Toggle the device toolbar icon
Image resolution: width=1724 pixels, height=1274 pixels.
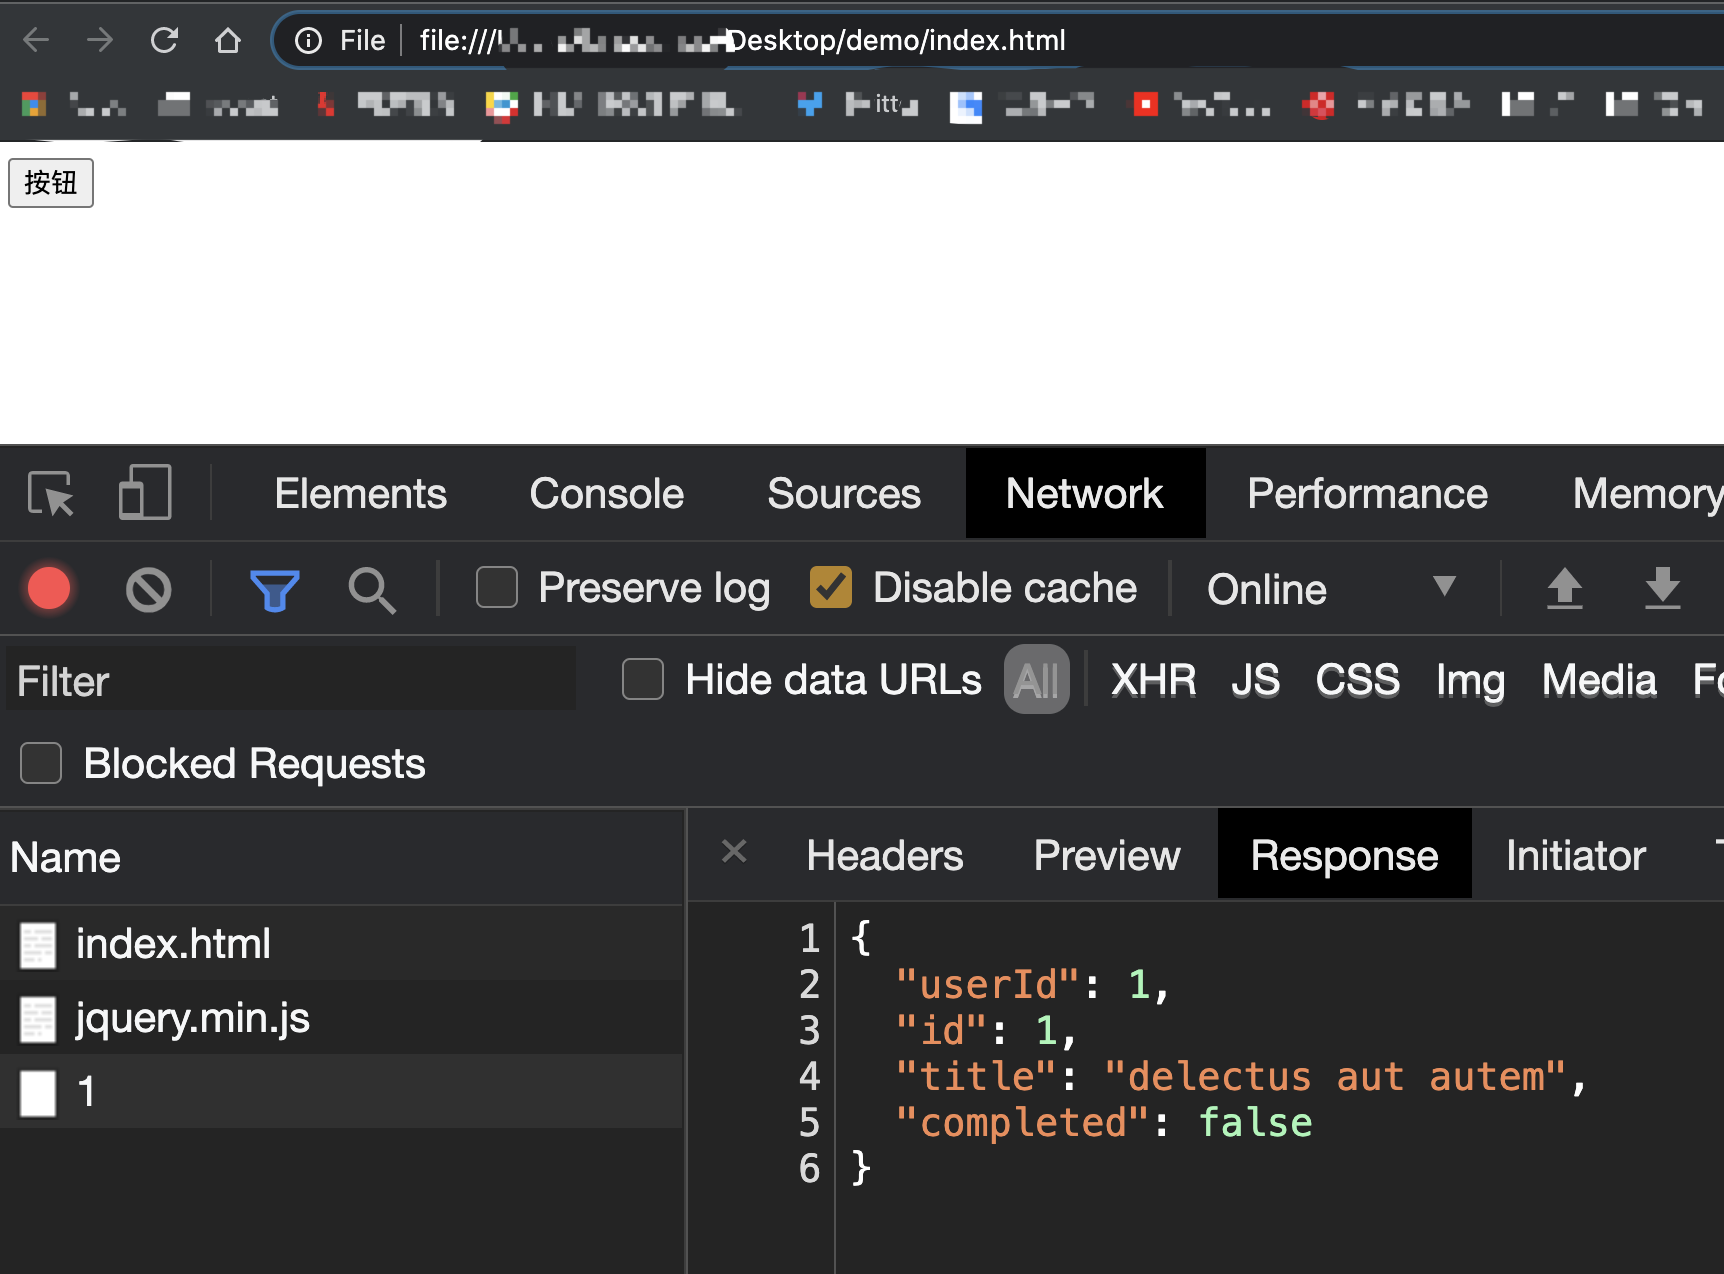(145, 493)
